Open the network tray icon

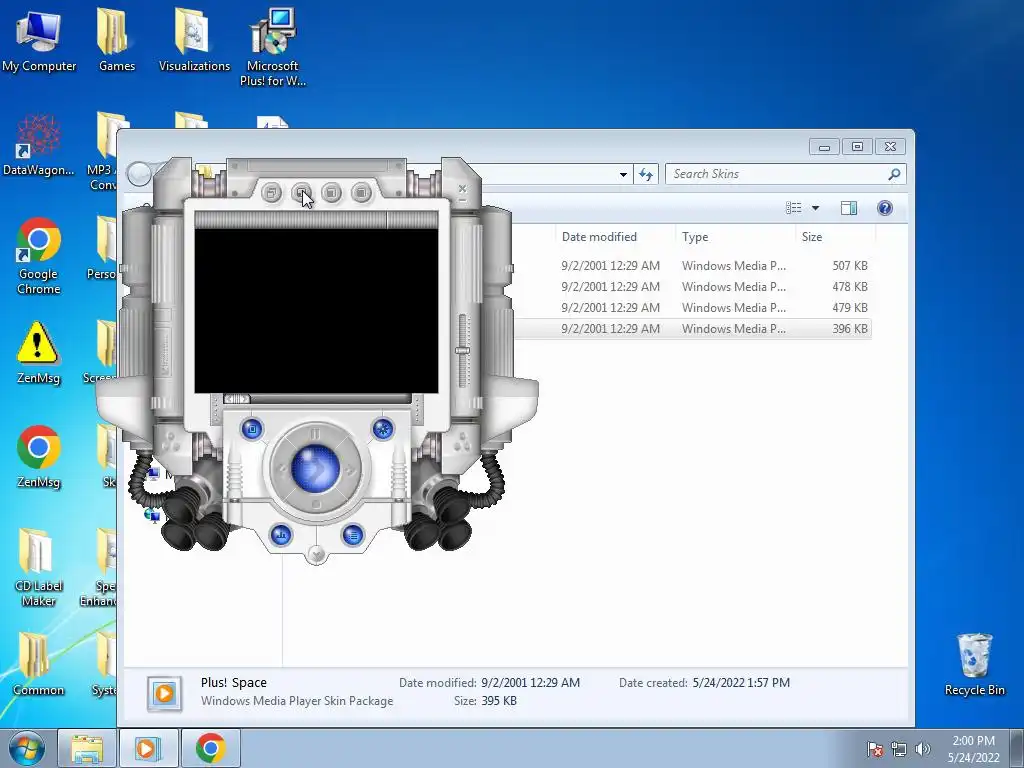899,749
